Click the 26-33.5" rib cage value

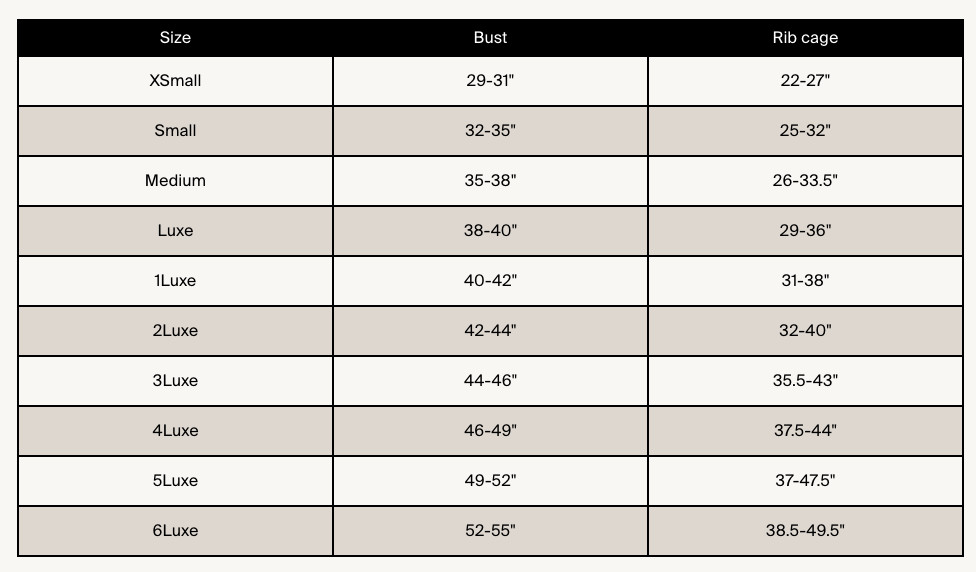[805, 181]
